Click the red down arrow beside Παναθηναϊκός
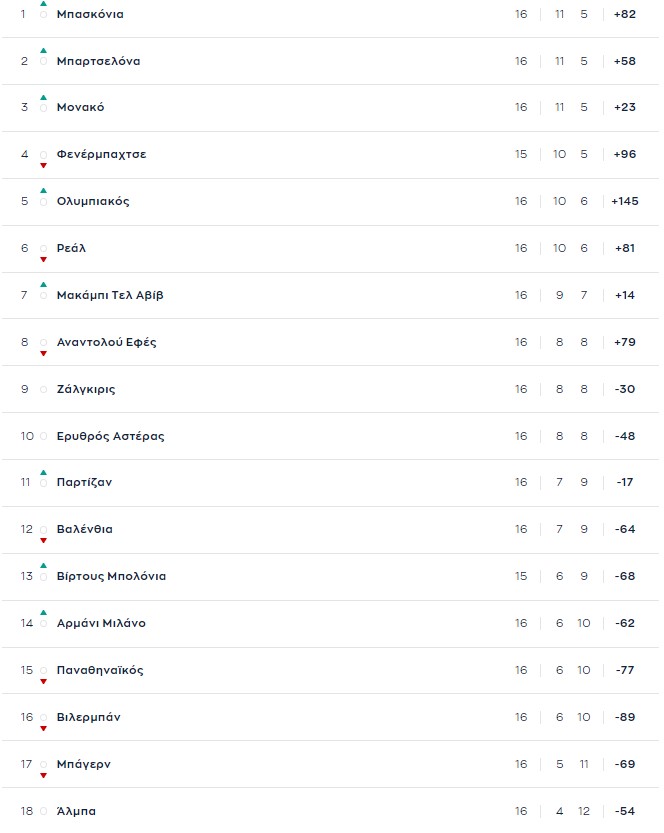664x833 pixels. pyautogui.click(x=43, y=682)
